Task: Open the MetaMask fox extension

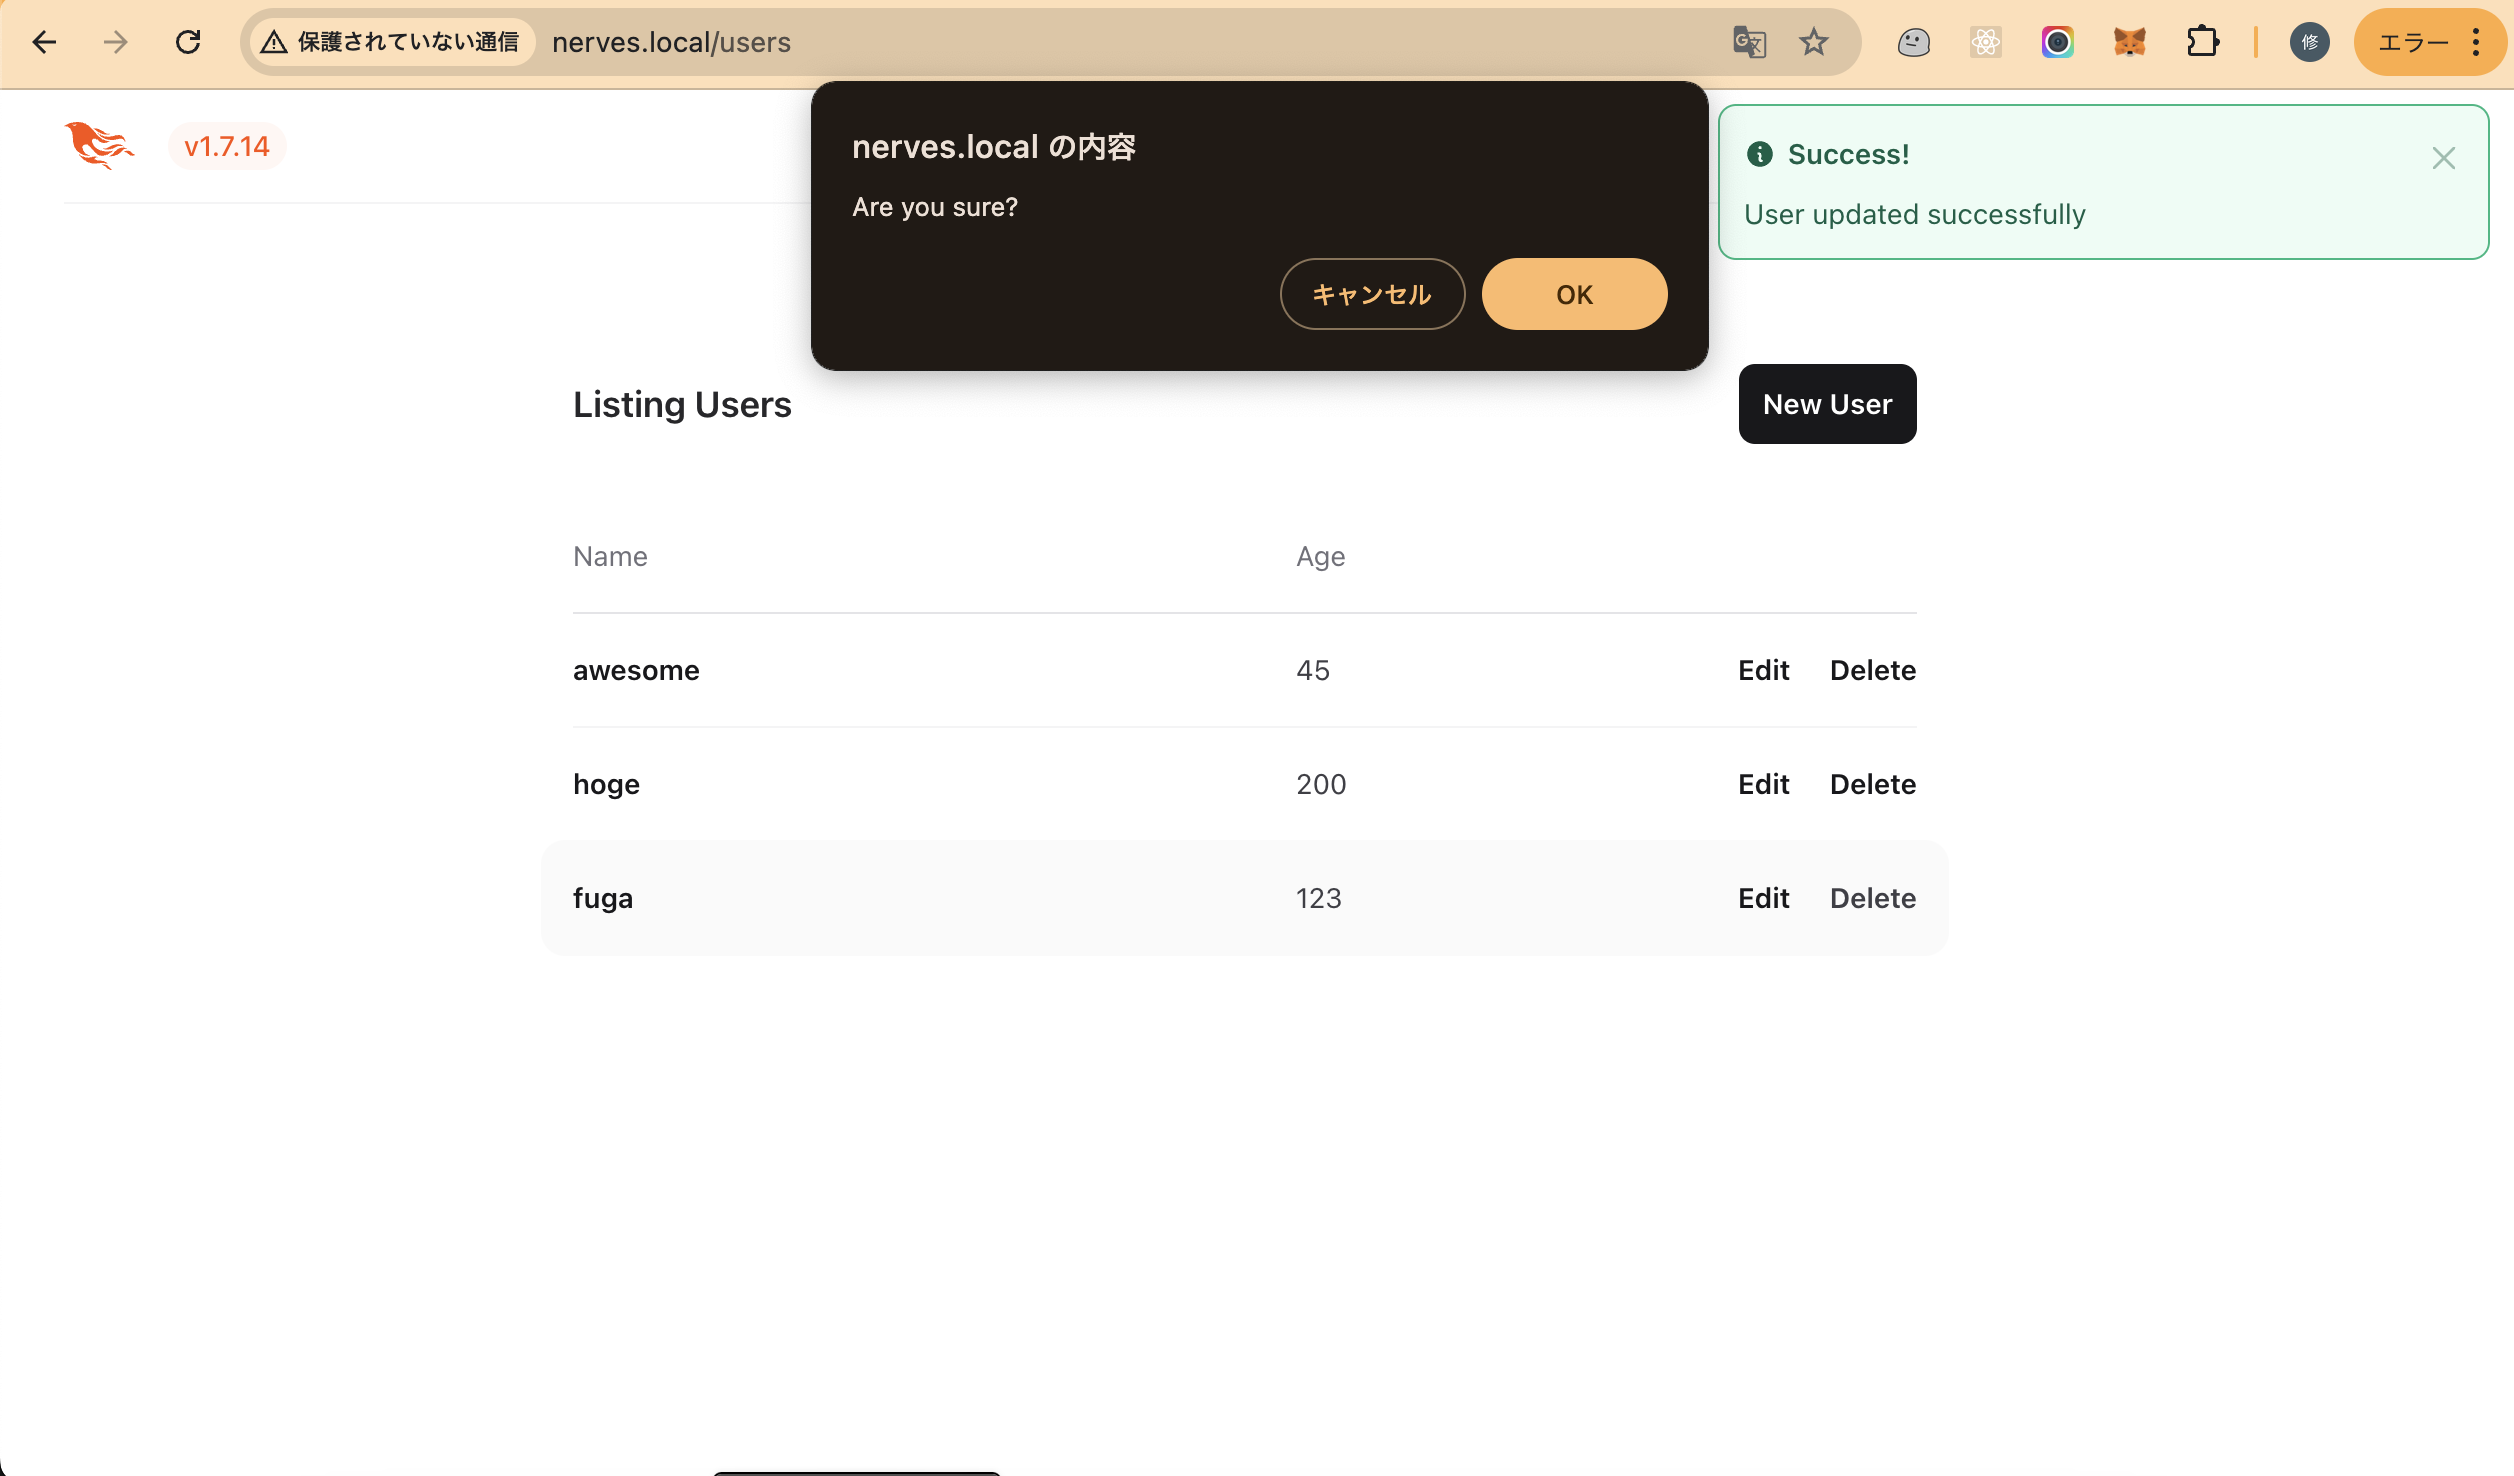Action: pyautogui.click(x=2129, y=42)
